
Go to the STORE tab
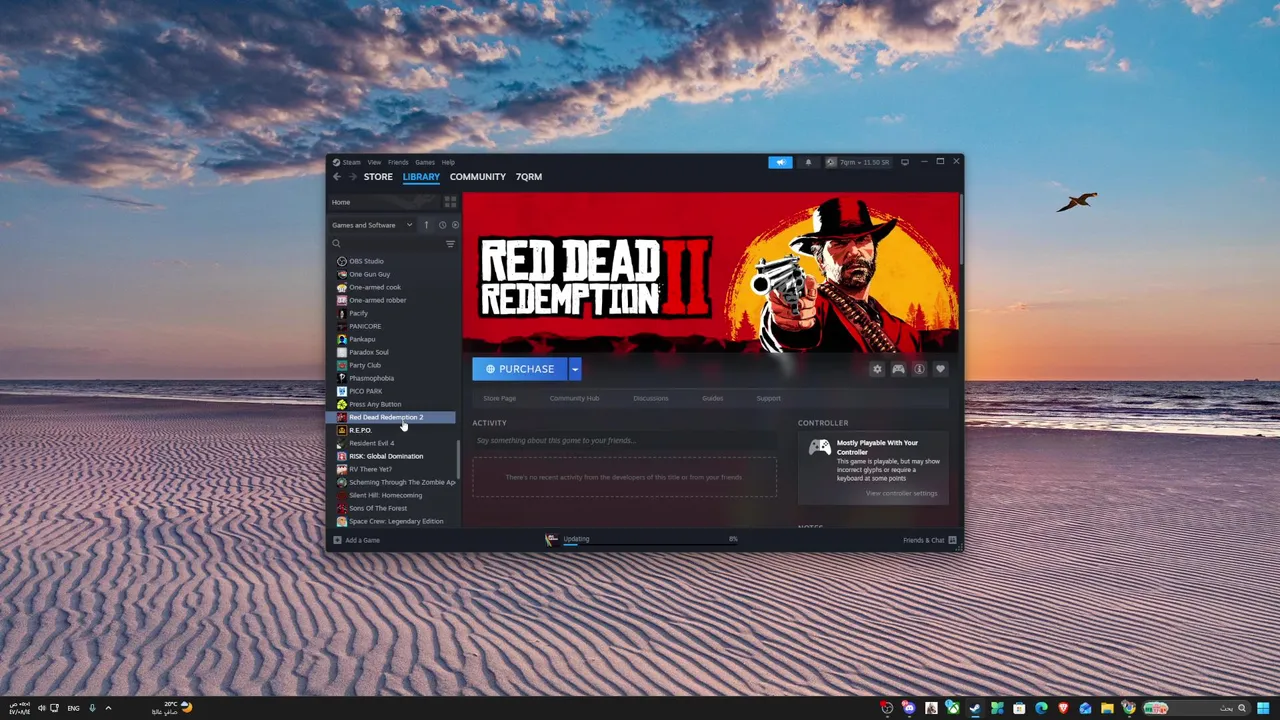pyautogui.click(x=378, y=177)
